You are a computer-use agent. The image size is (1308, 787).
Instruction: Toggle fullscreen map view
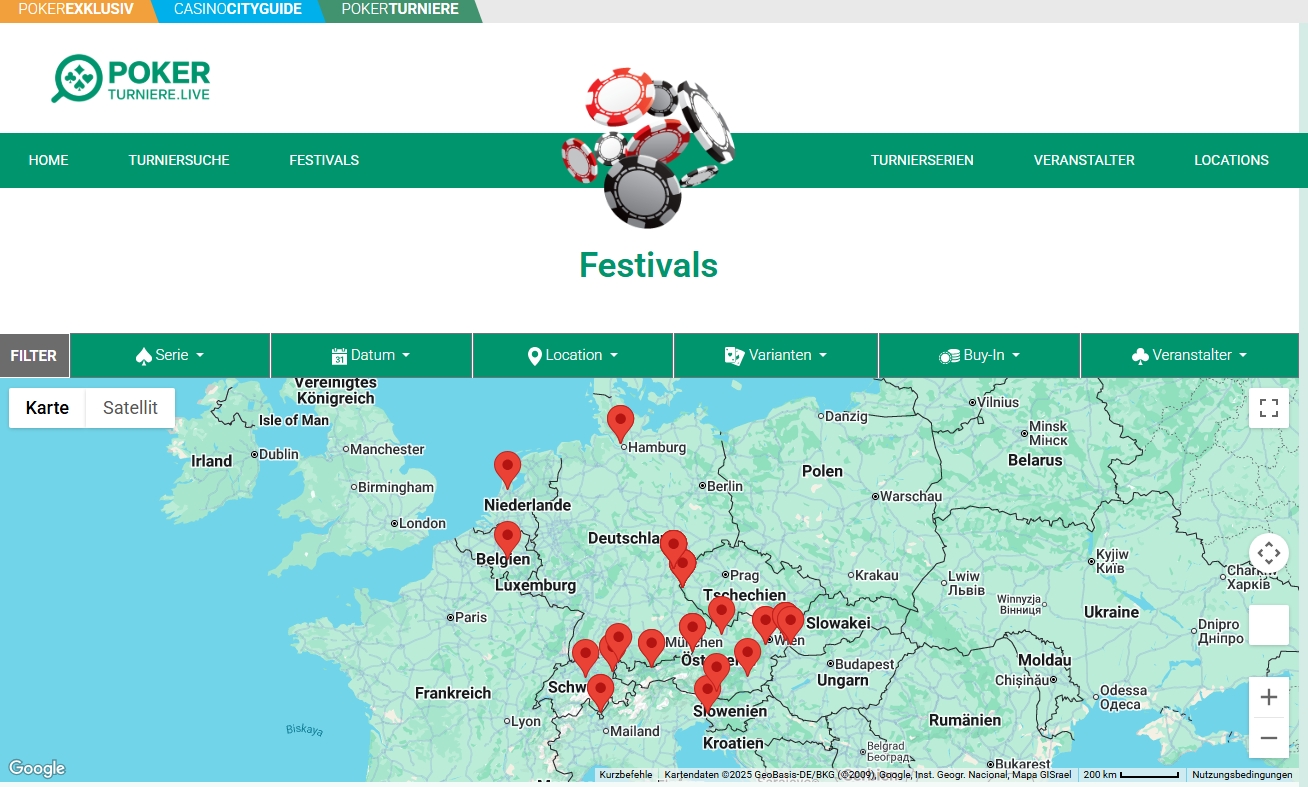[x=1268, y=408]
